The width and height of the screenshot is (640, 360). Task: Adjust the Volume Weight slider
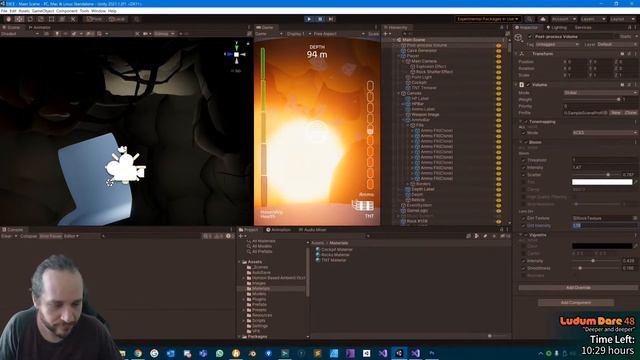tap(592, 99)
